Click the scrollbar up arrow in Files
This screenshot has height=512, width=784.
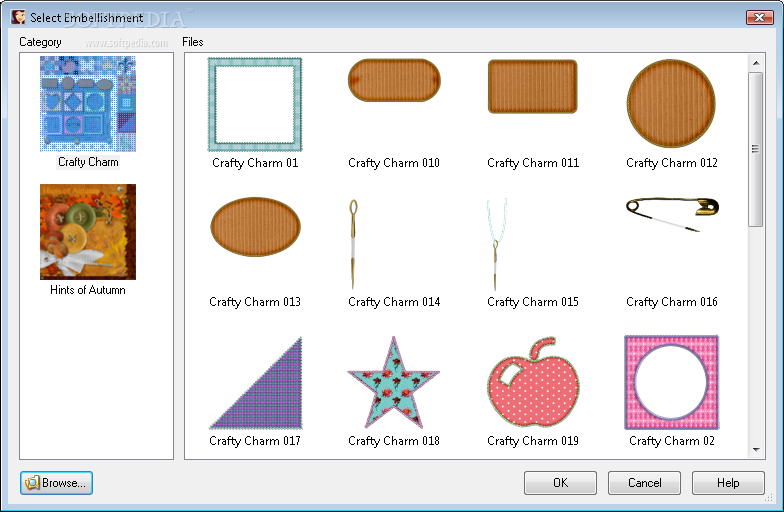[x=756, y=63]
